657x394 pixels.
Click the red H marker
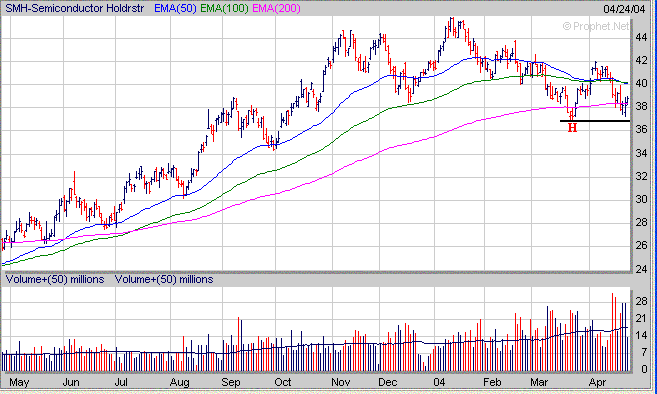(572, 128)
